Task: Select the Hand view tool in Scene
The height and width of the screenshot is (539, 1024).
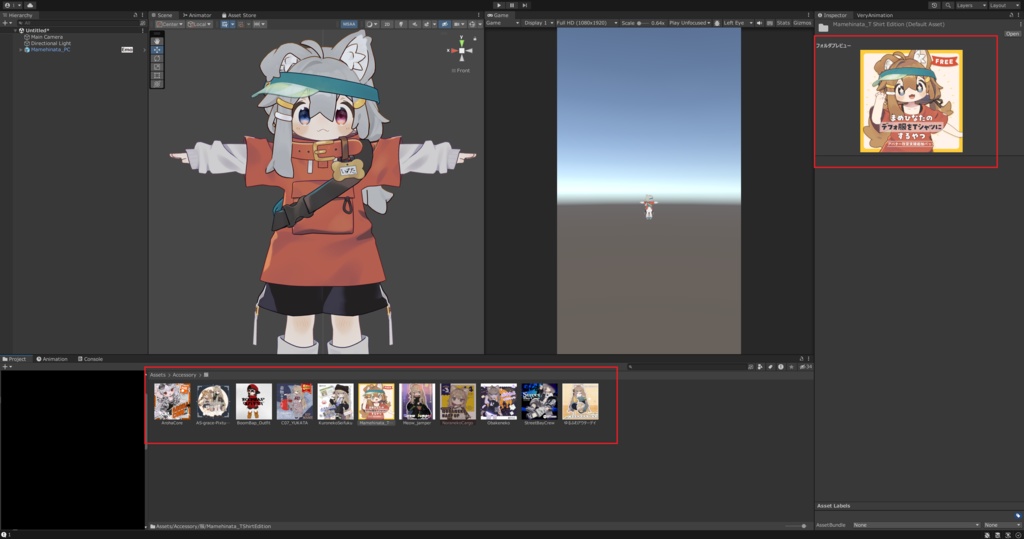Action: [157, 41]
